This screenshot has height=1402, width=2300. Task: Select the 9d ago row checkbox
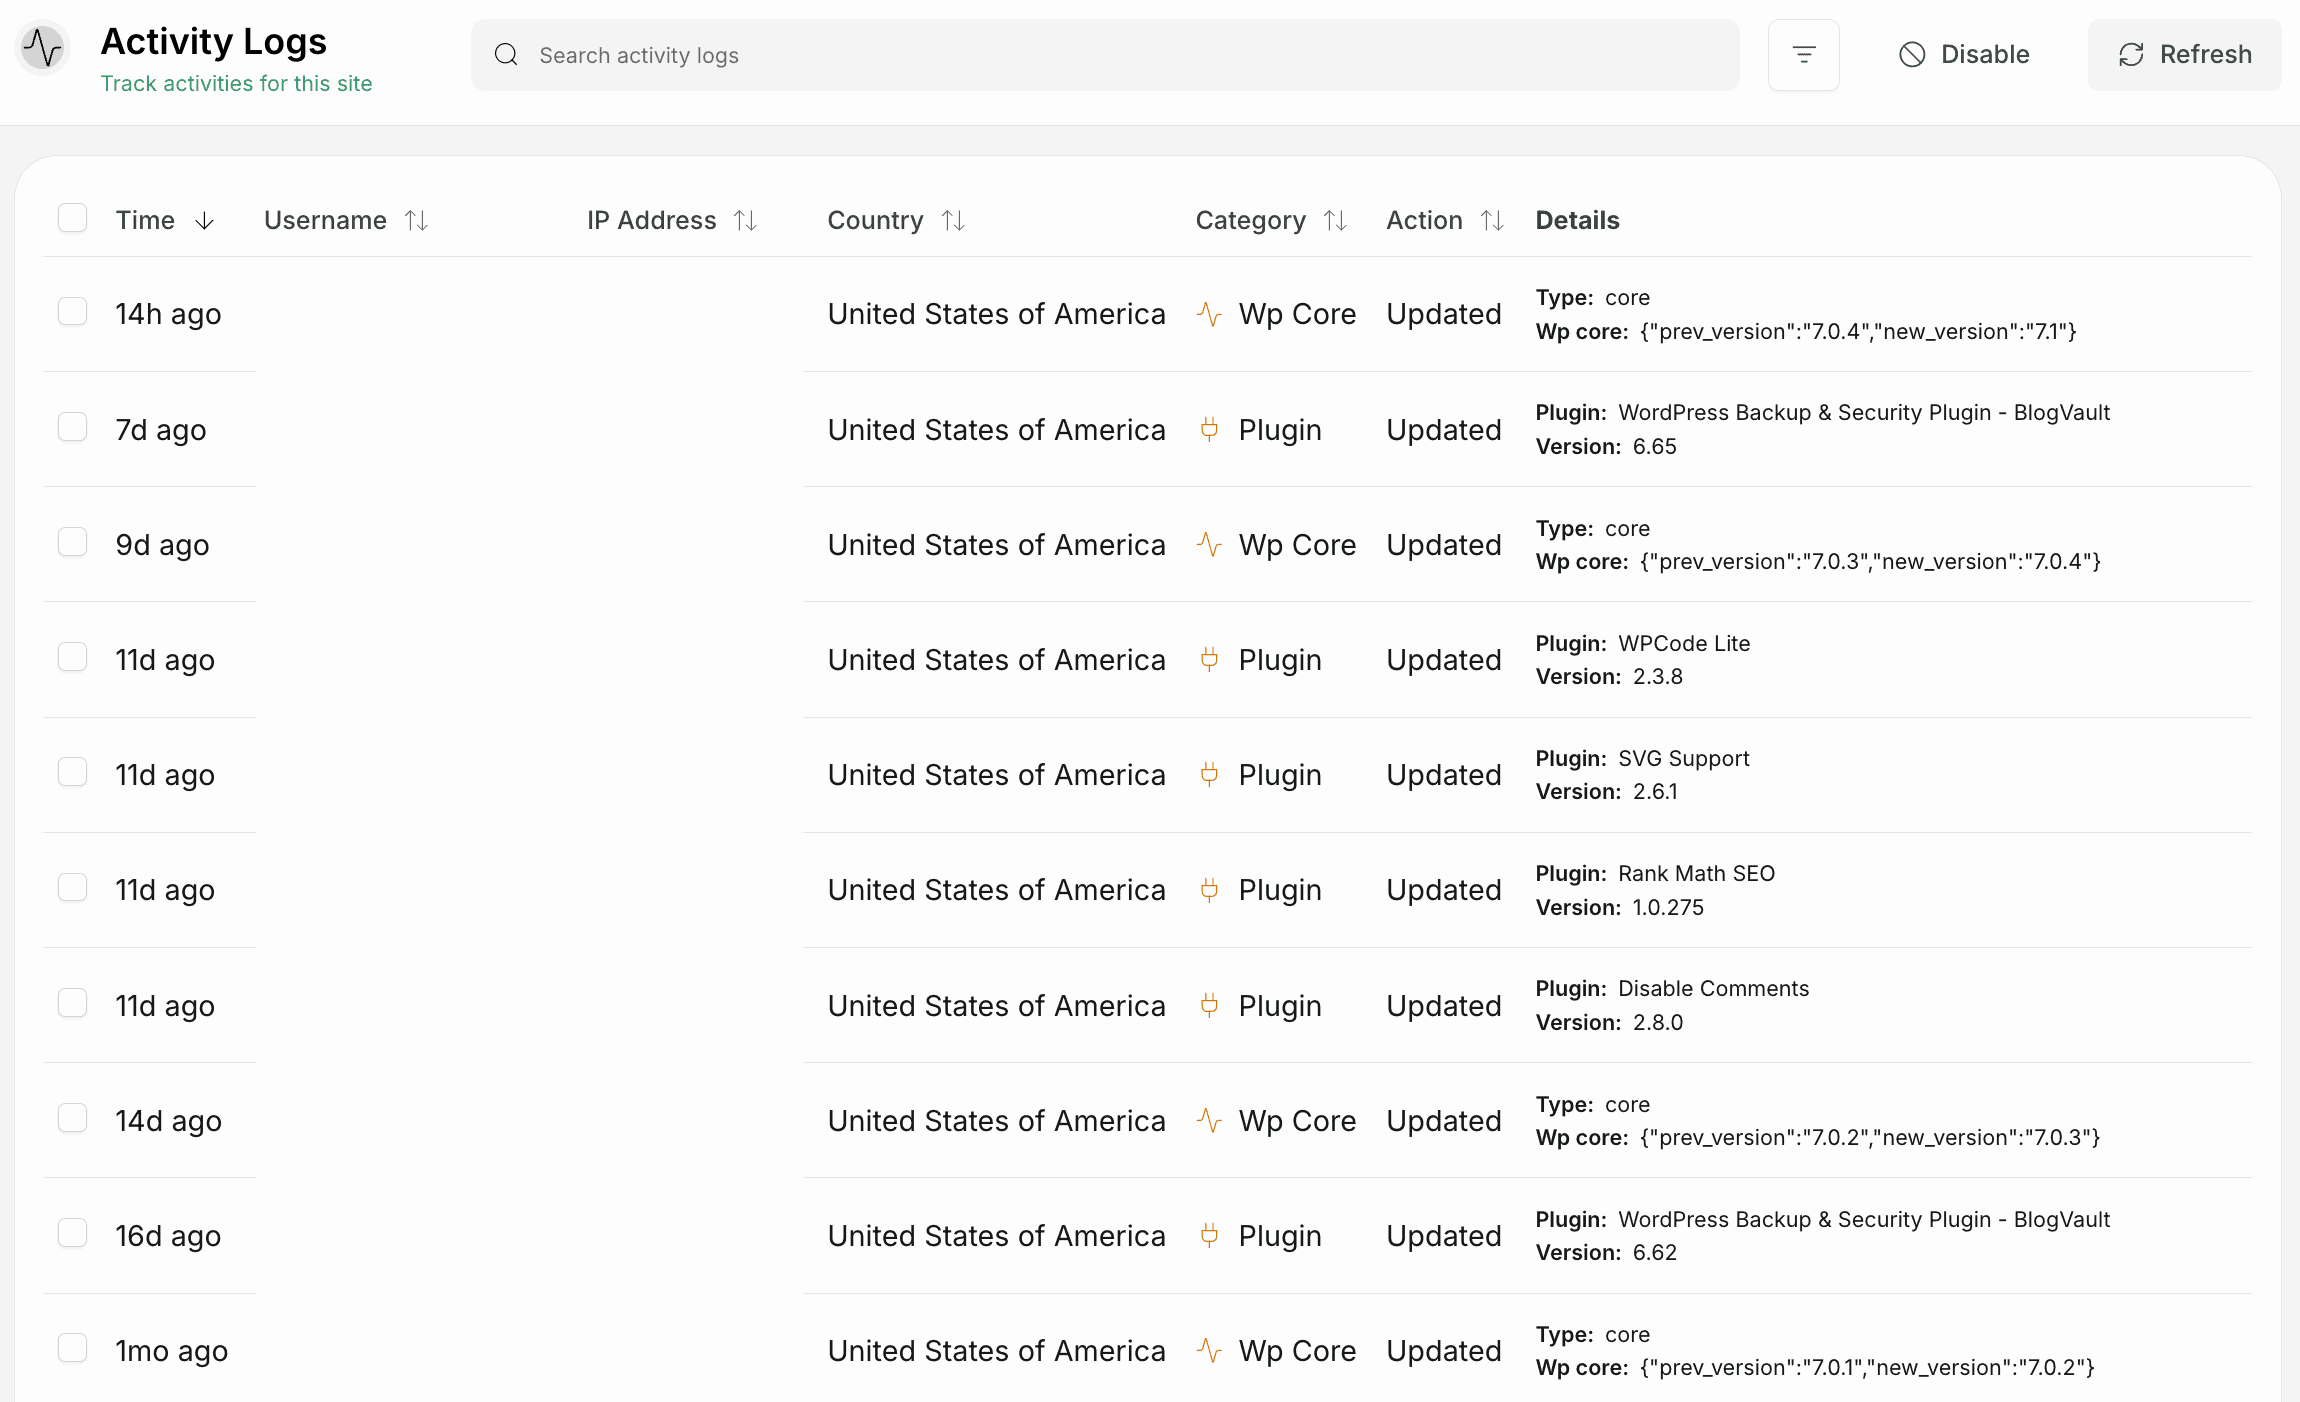(x=72, y=542)
